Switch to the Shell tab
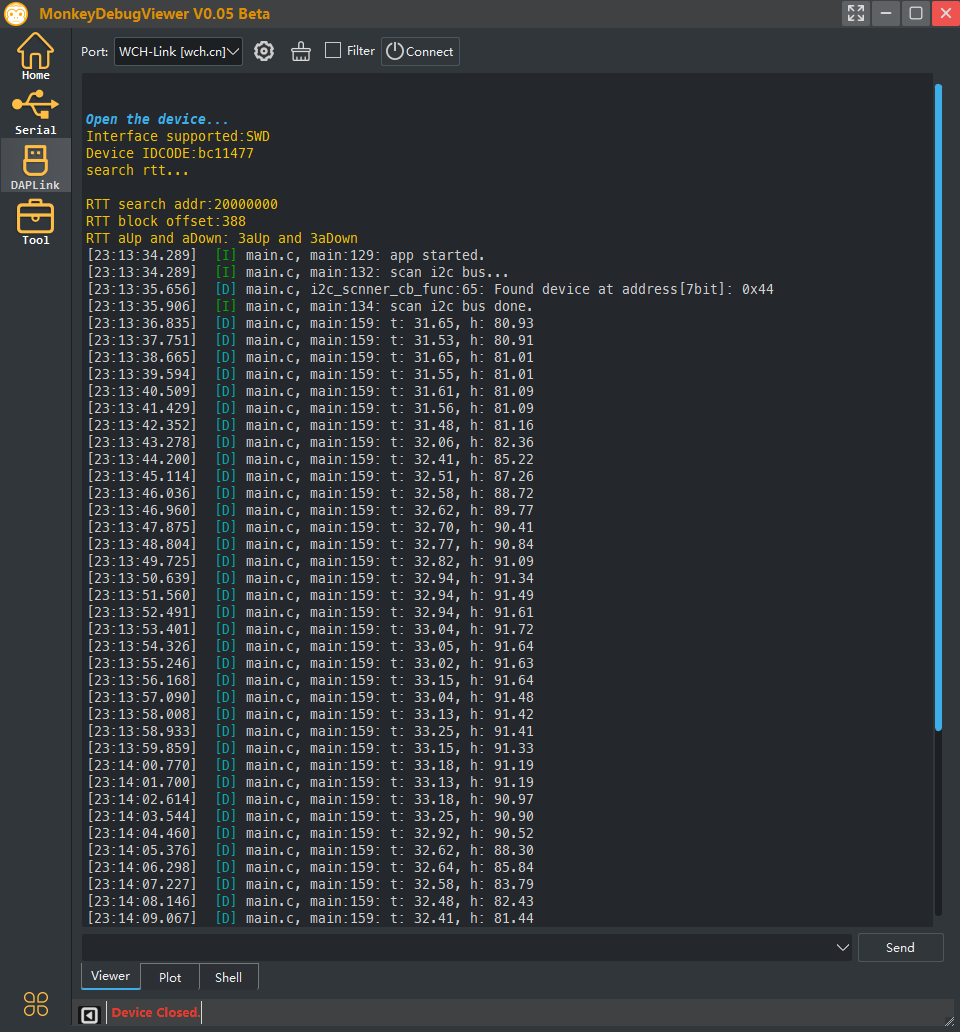The image size is (960, 1032). click(228, 977)
